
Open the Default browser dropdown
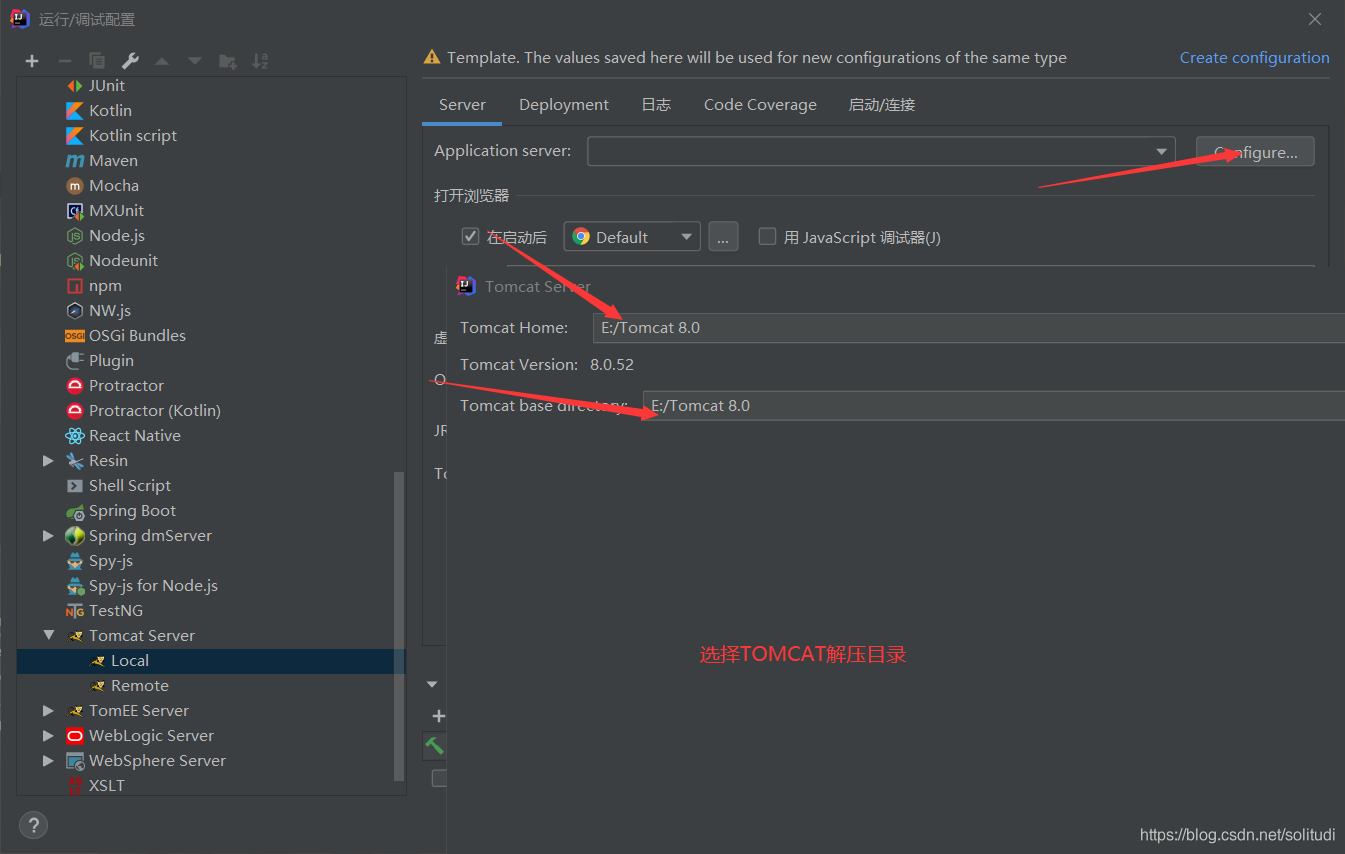pyautogui.click(x=632, y=237)
